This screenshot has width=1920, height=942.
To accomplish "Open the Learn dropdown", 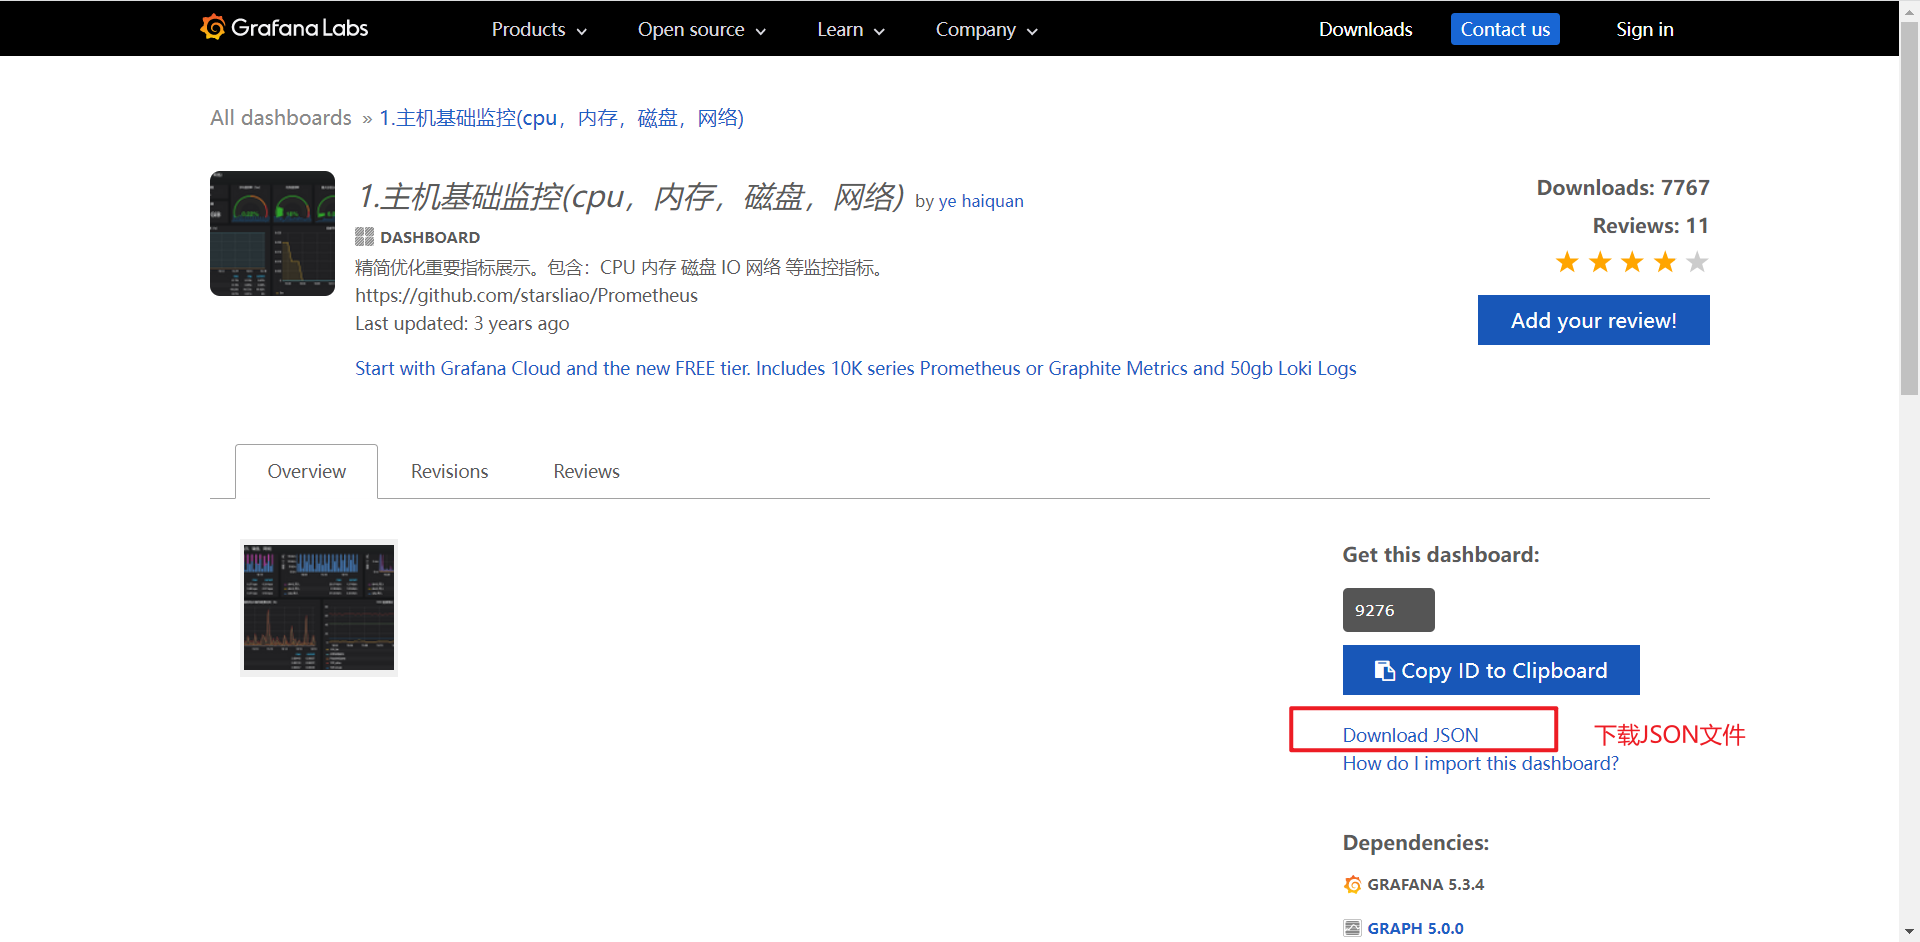I will pyautogui.click(x=851, y=30).
